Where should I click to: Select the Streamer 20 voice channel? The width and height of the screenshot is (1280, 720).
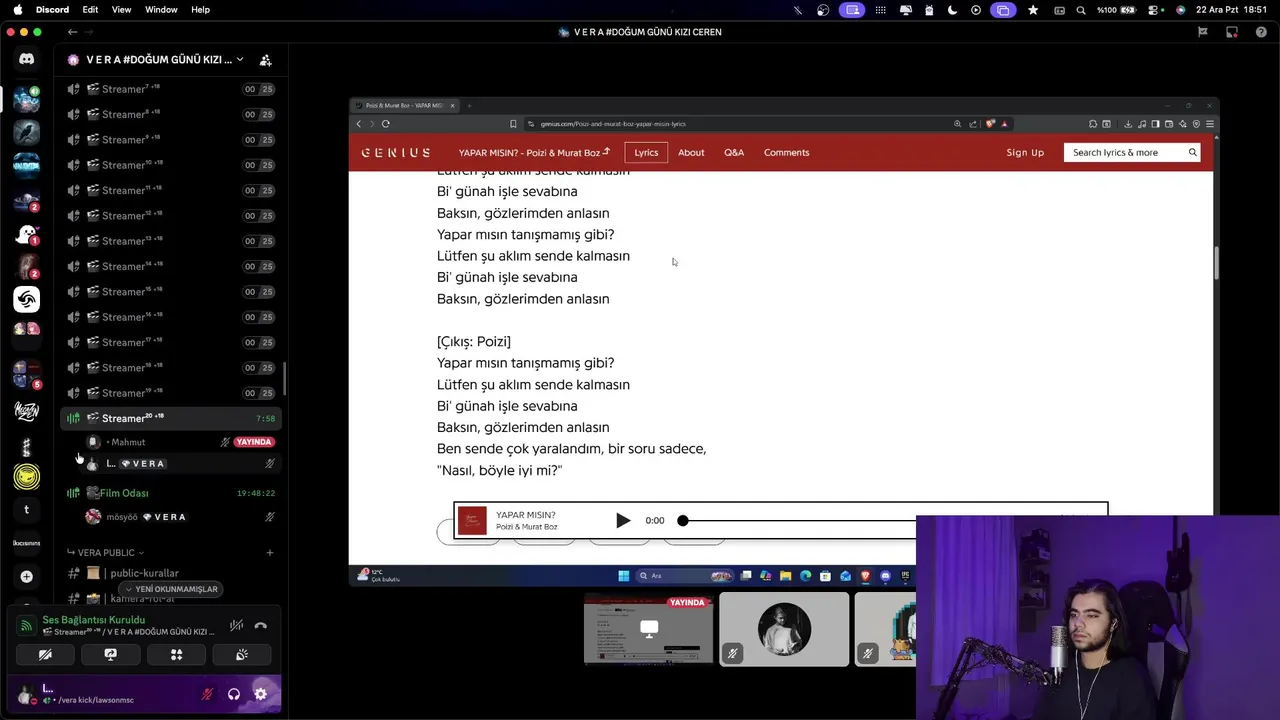pyautogui.click(x=170, y=418)
